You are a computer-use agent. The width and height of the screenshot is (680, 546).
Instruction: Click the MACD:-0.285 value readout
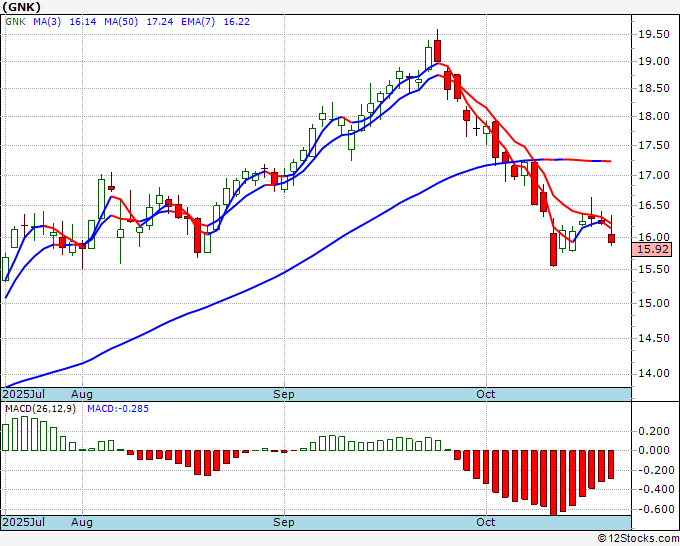[x=118, y=409]
